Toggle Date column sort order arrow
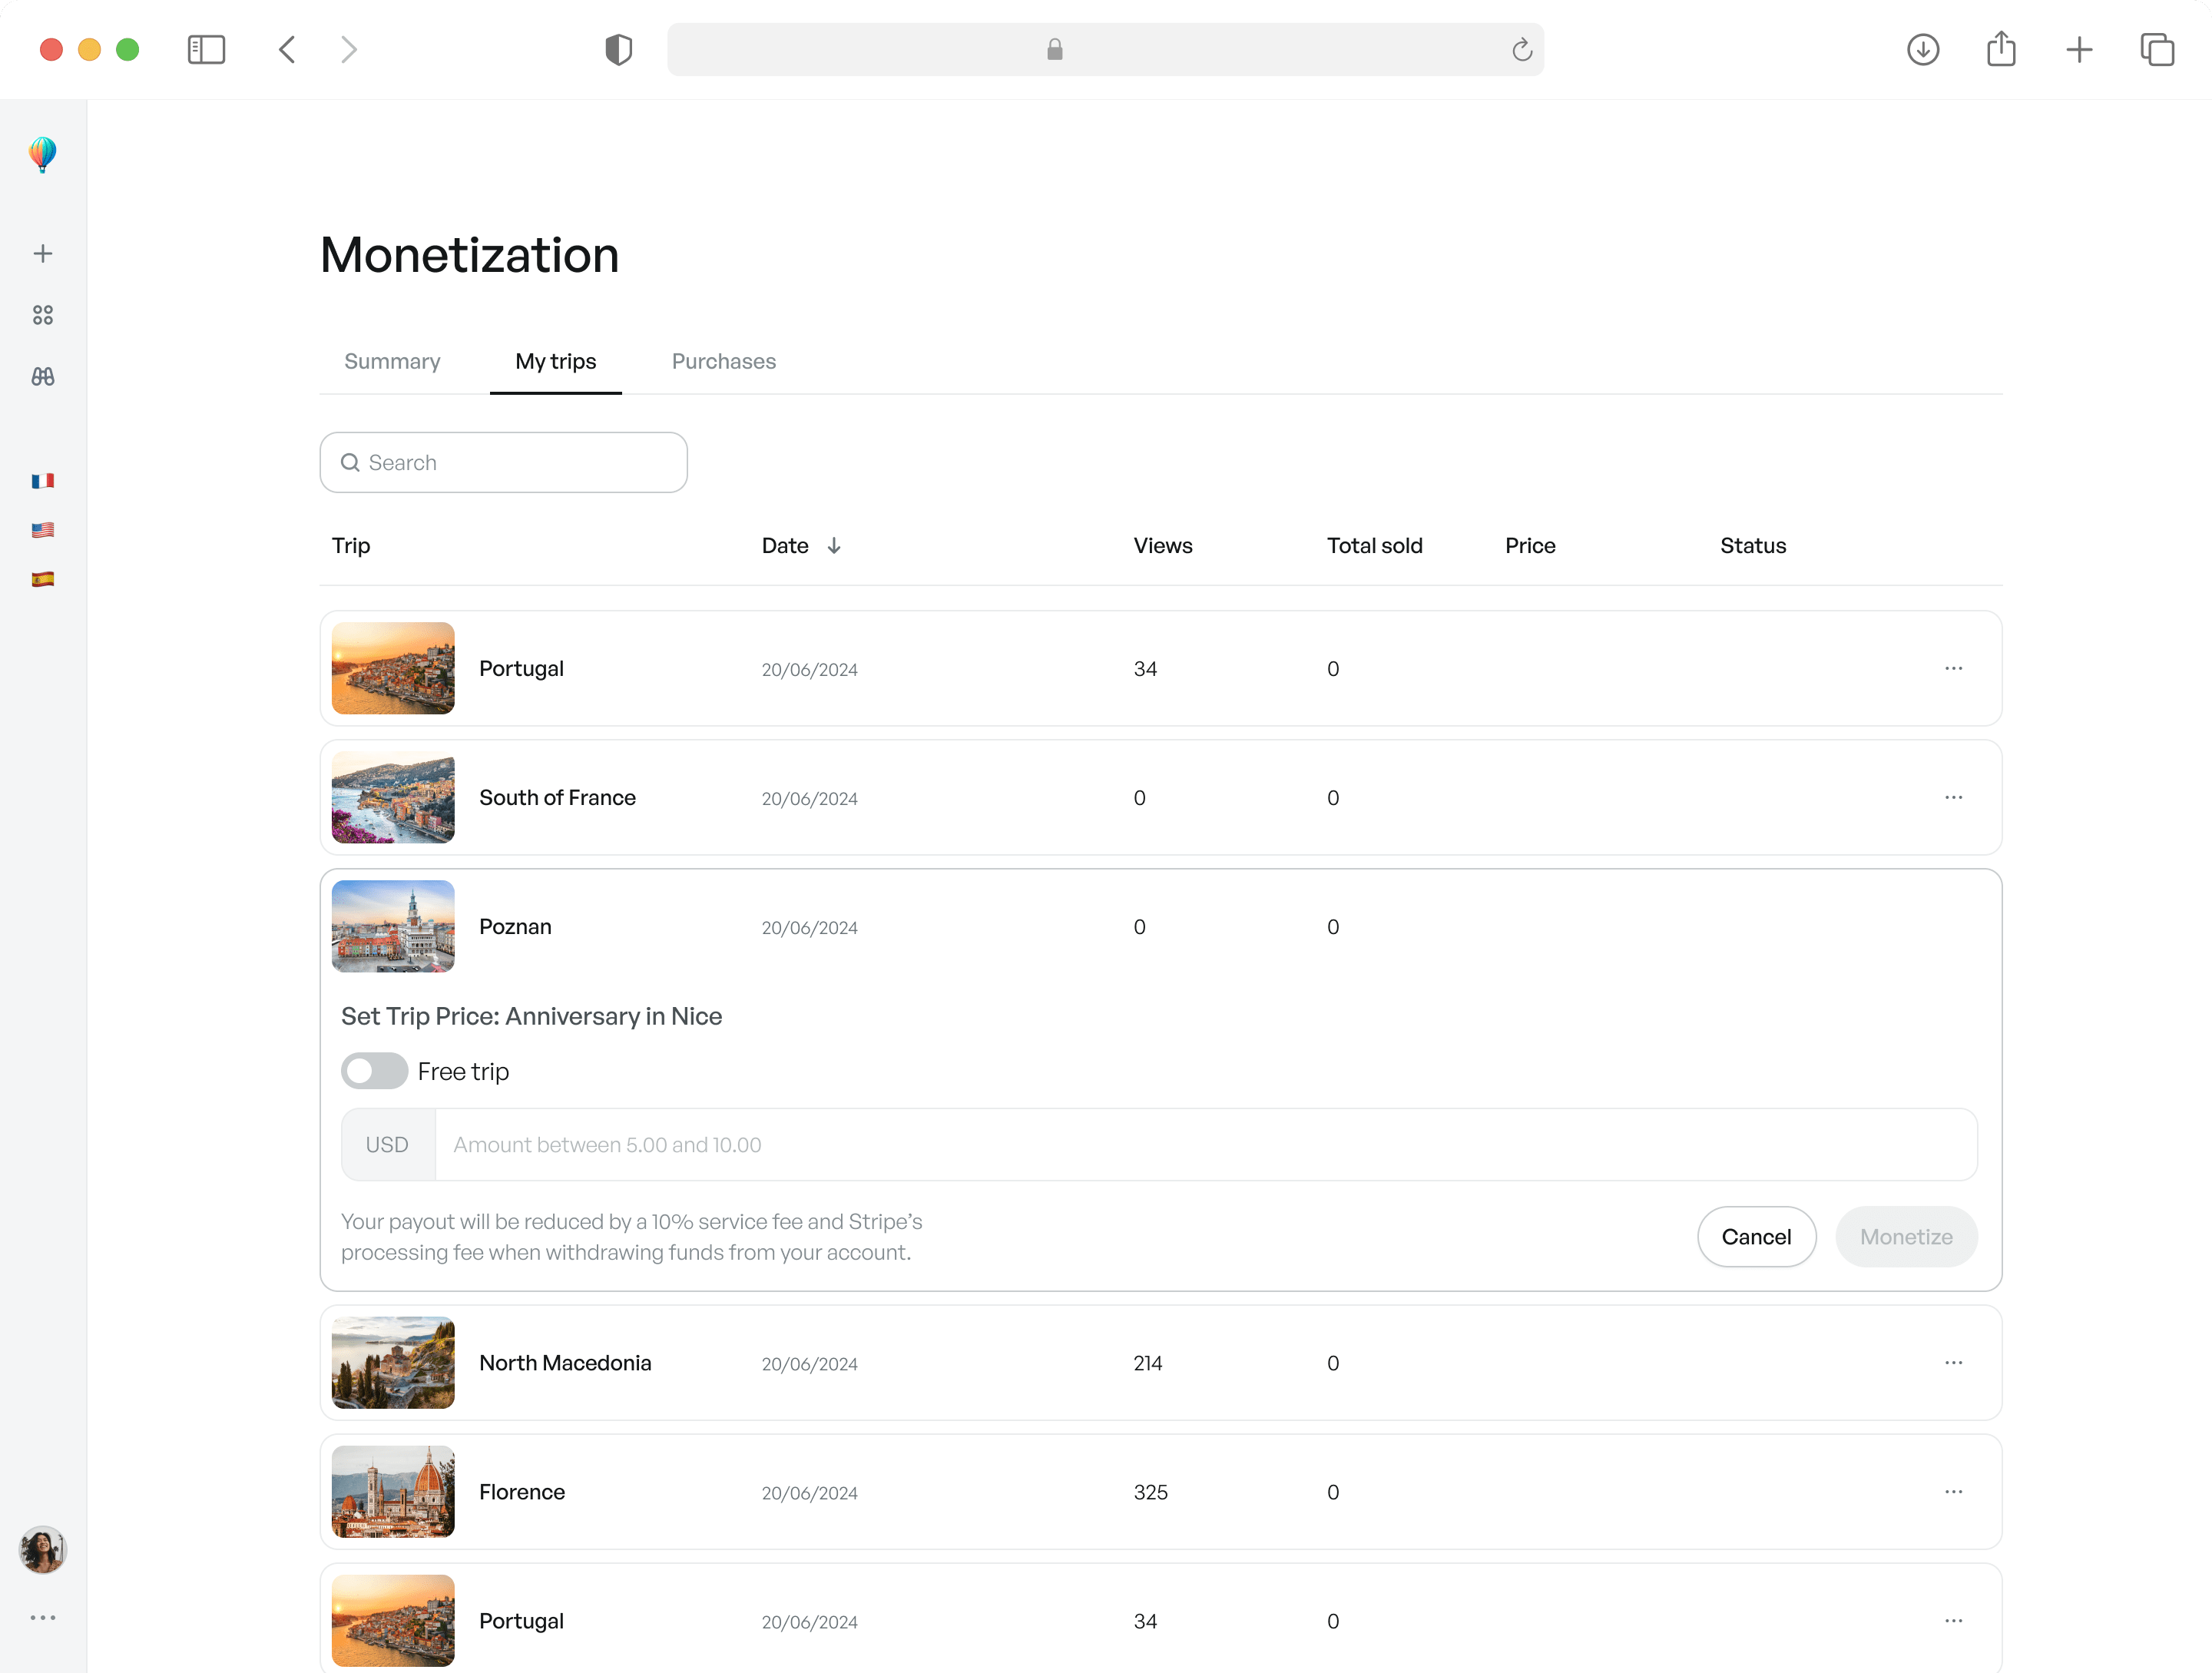Screen dimensions: 2212x1673 (x=835, y=546)
